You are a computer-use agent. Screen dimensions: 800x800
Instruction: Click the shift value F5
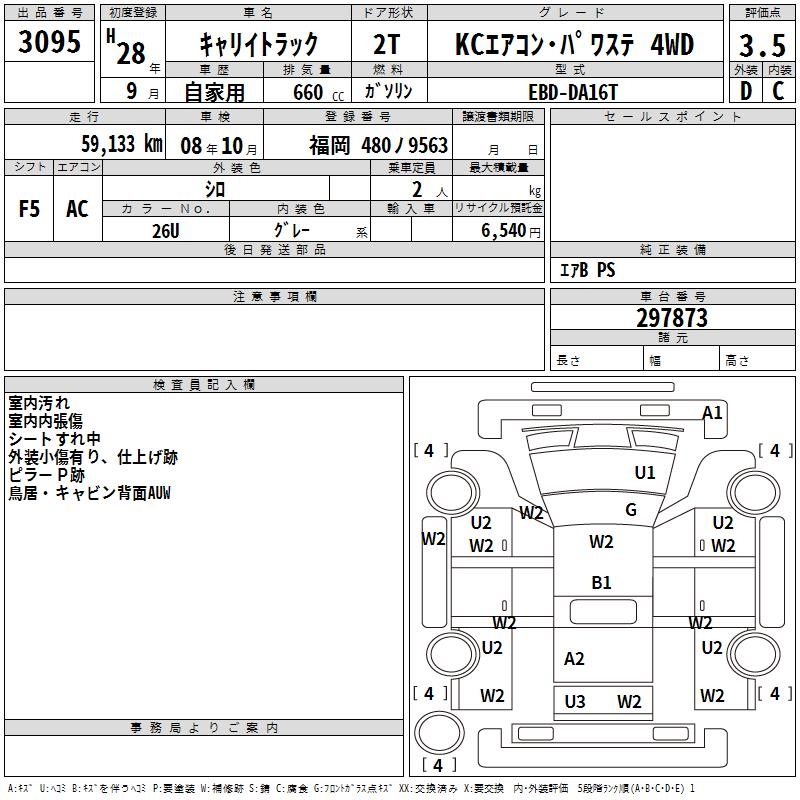[x=29, y=209]
